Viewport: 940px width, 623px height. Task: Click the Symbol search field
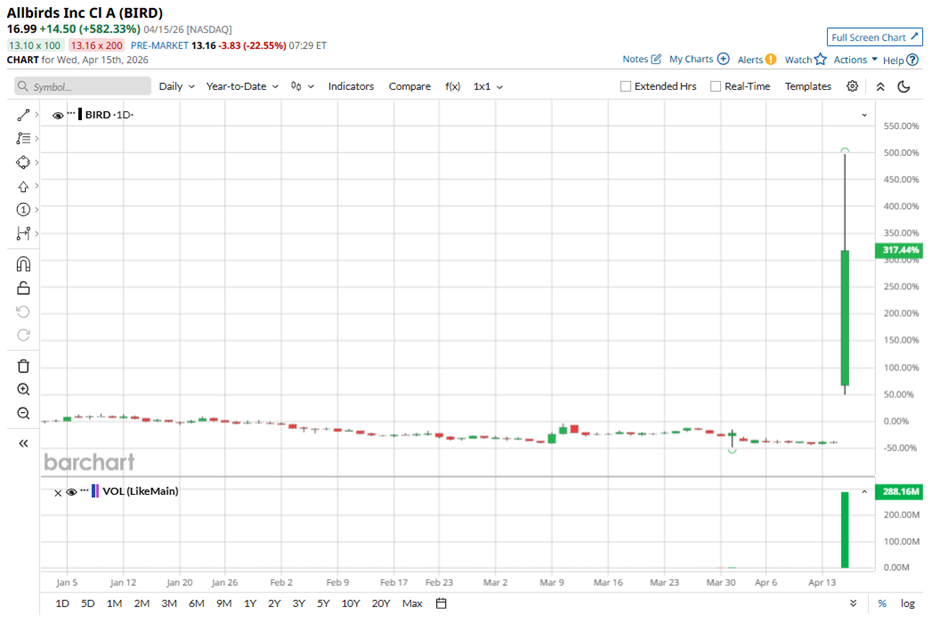(x=83, y=86)
